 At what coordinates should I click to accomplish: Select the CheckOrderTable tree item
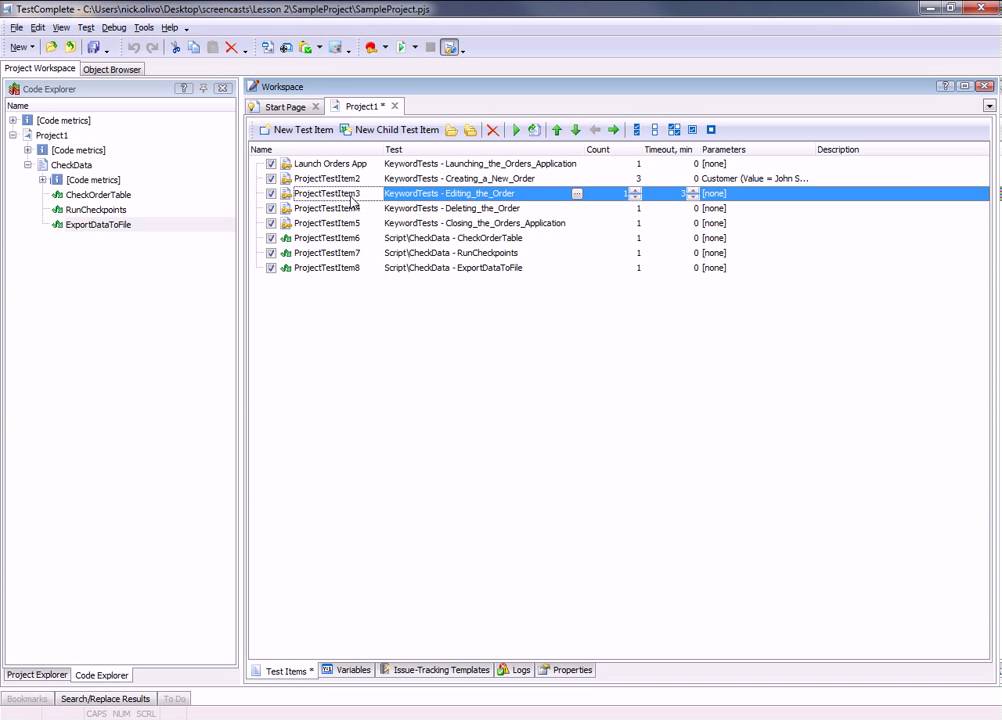click(x=98, y=195)
